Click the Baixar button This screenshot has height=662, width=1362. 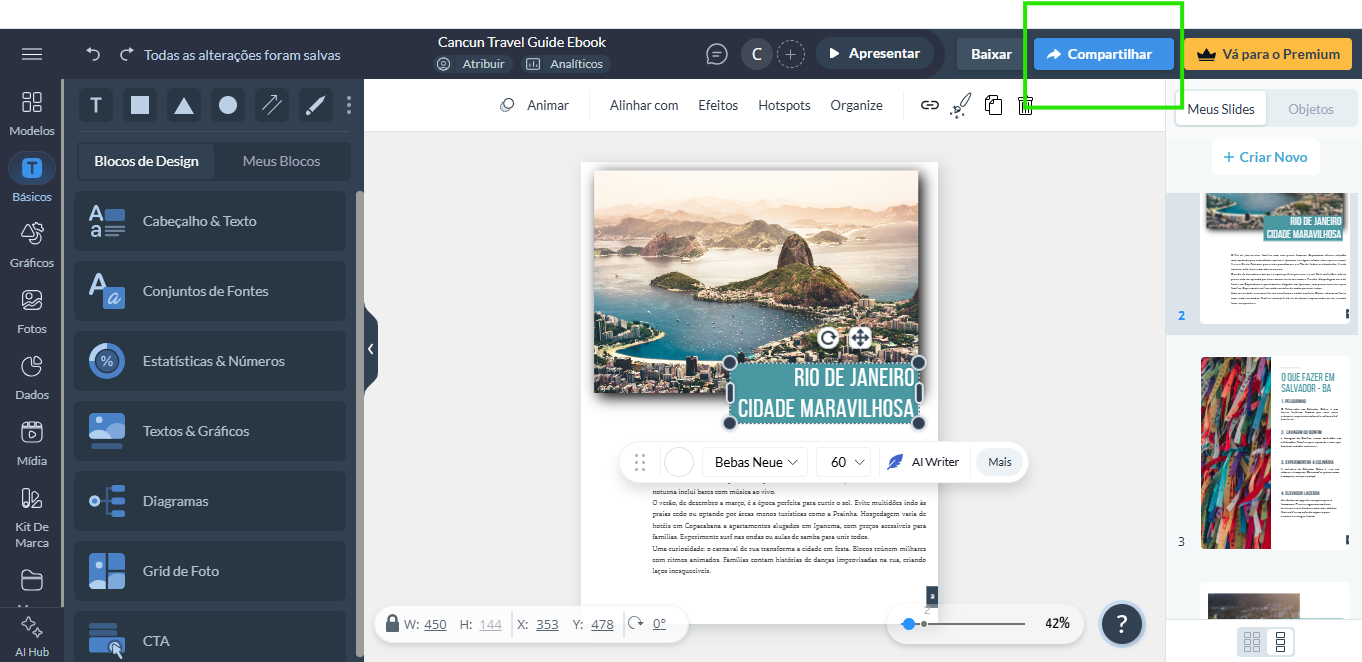[x=991, y=54]
